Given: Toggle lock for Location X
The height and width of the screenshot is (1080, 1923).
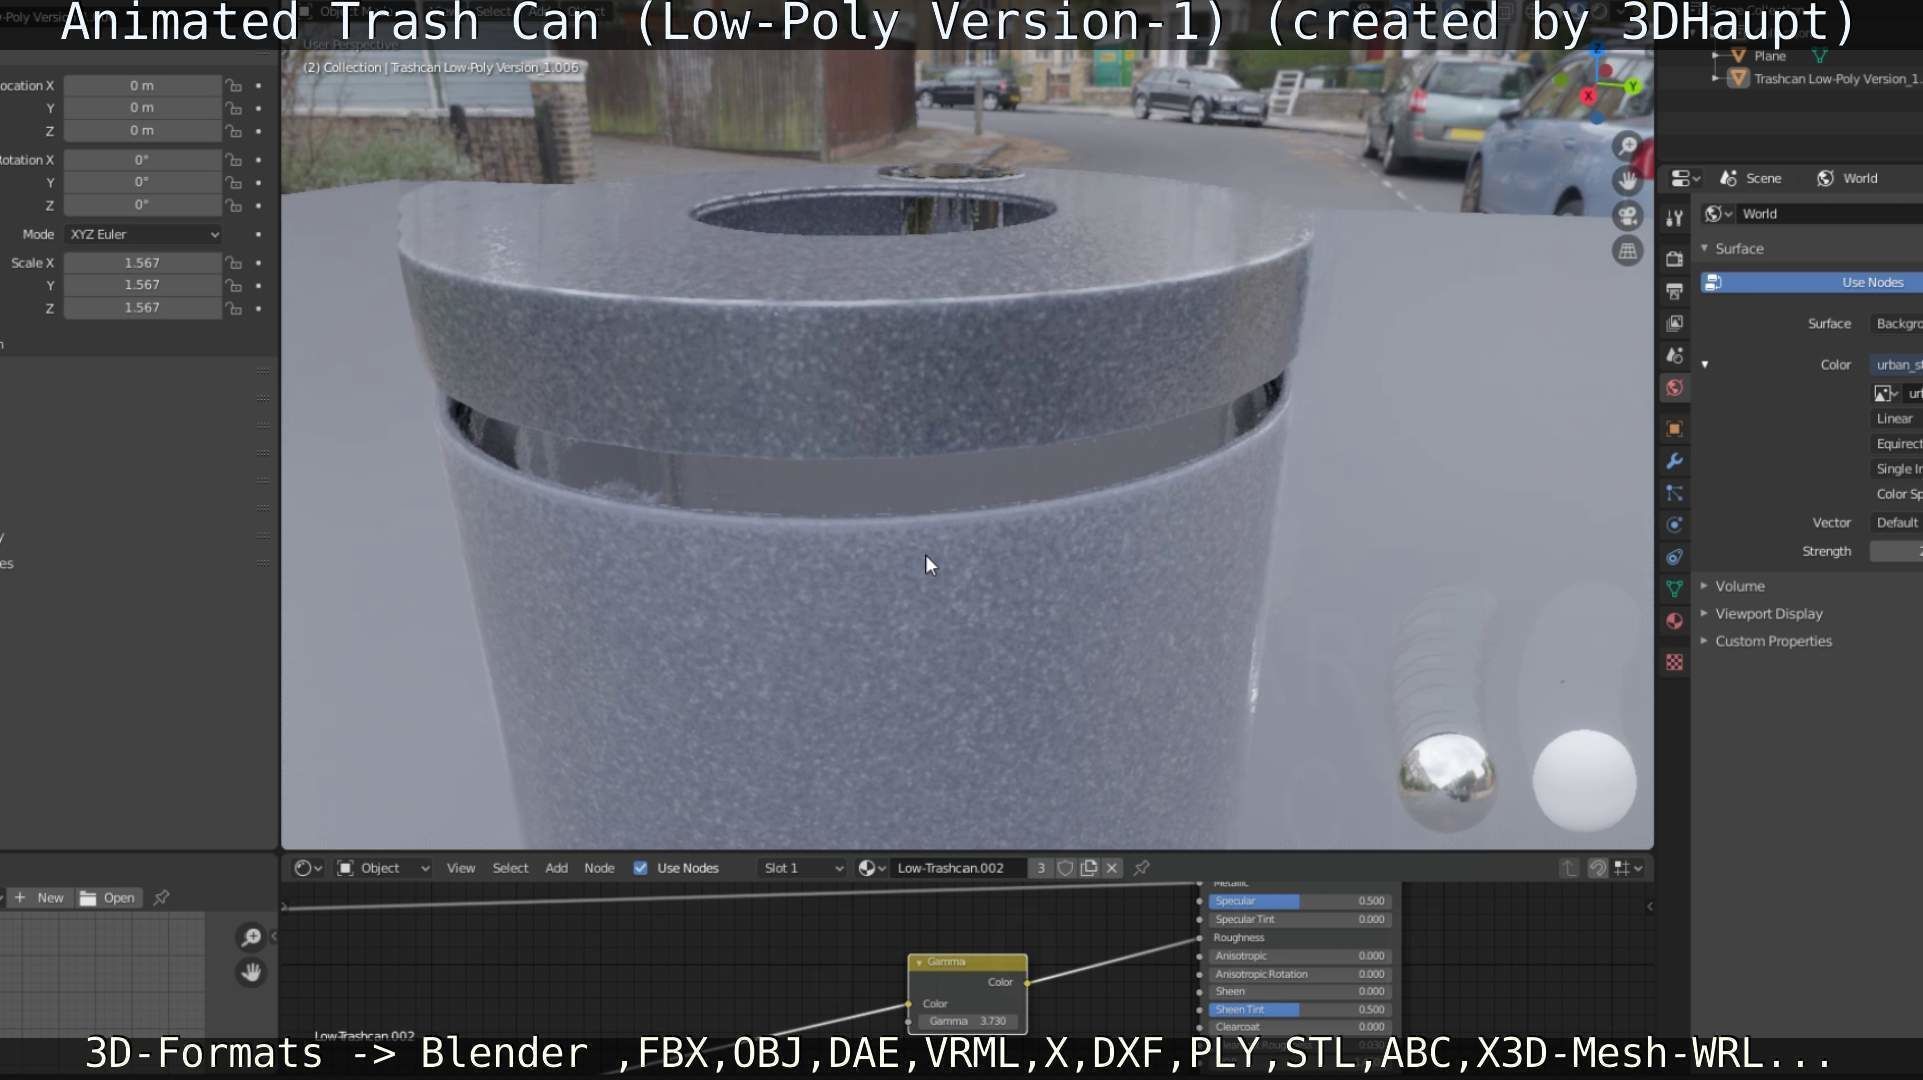Looking at the screenshot, I should (x=233, y=86).
